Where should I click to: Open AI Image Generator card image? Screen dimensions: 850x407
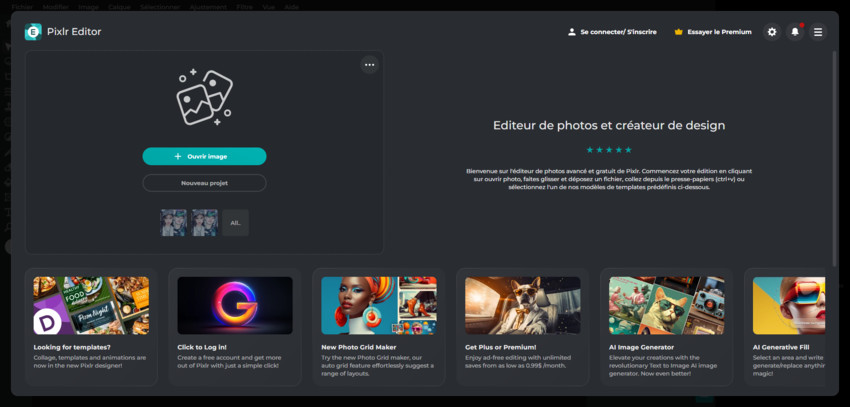[667, 306]
